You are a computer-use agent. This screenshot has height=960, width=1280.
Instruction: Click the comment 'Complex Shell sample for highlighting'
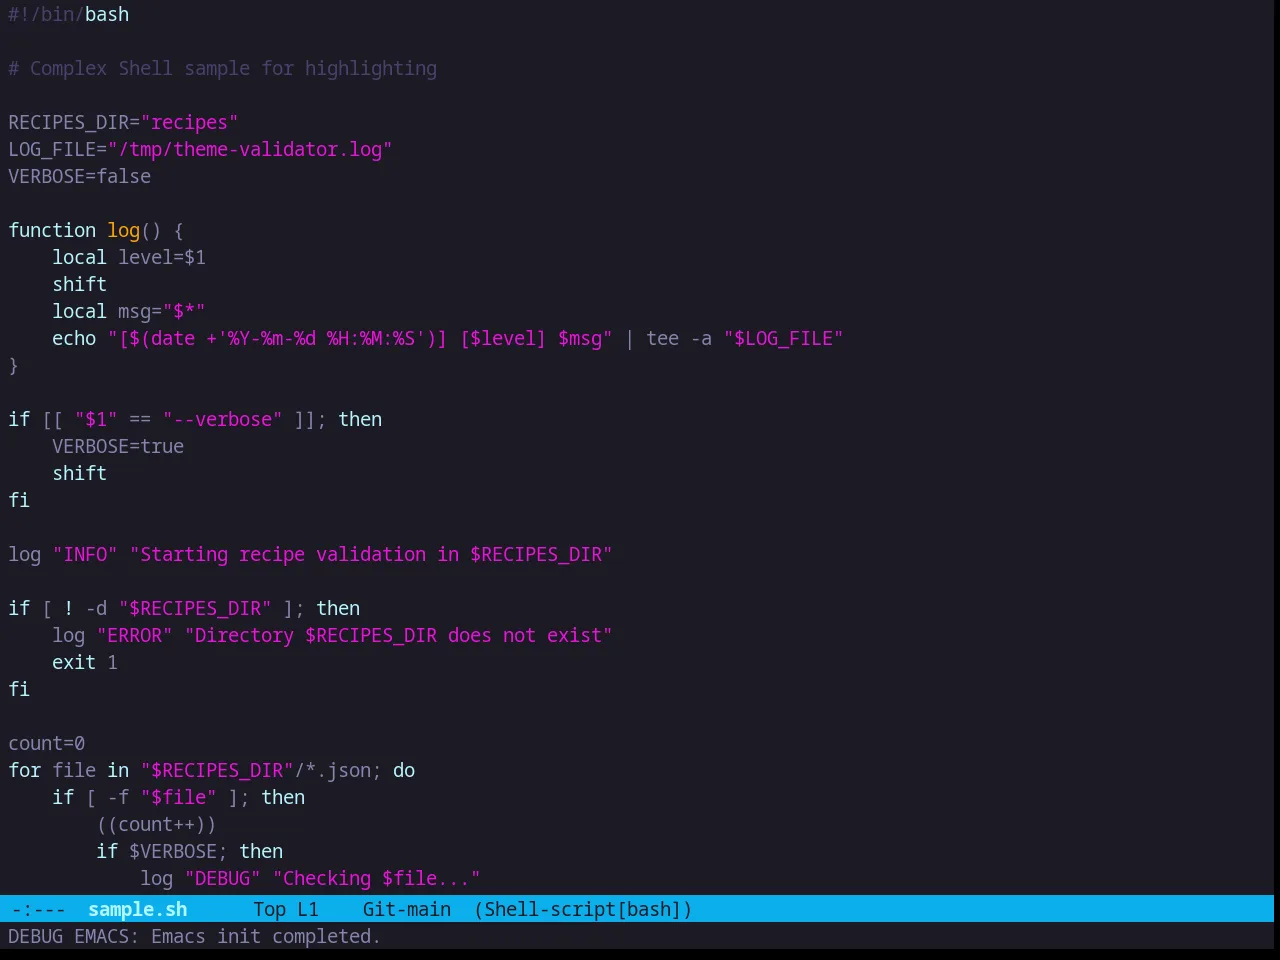click(222, 68)
